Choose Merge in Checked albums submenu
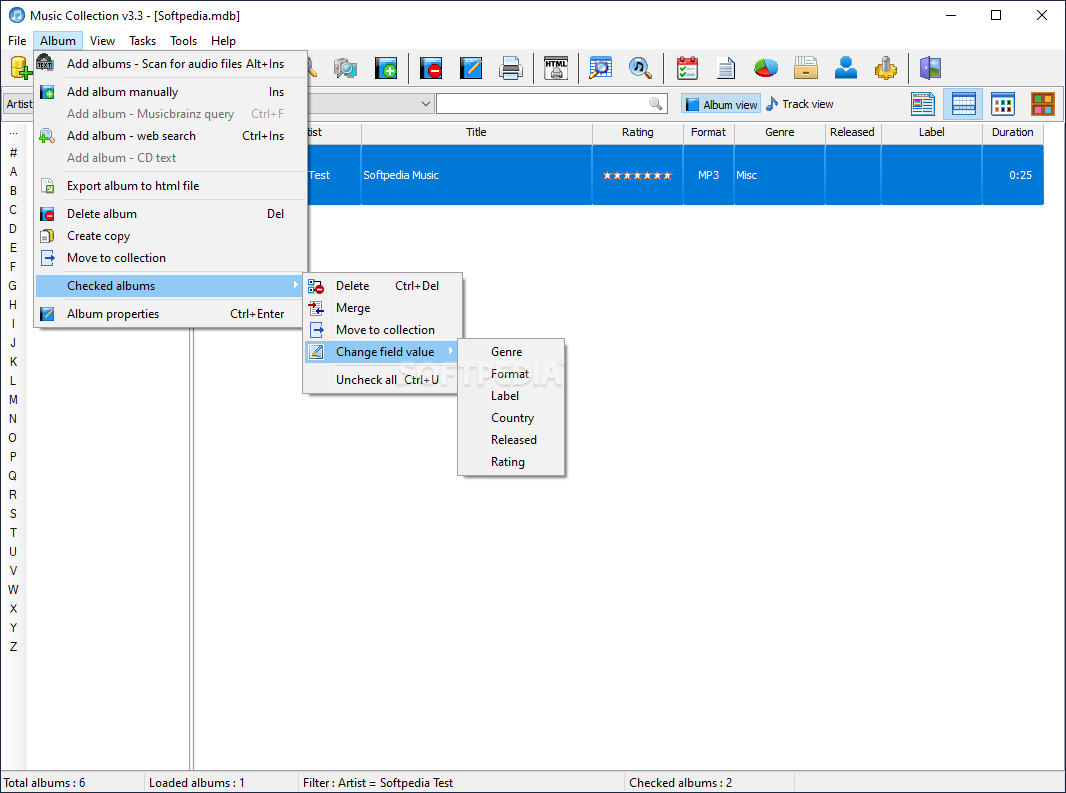 tap(381, 308)
